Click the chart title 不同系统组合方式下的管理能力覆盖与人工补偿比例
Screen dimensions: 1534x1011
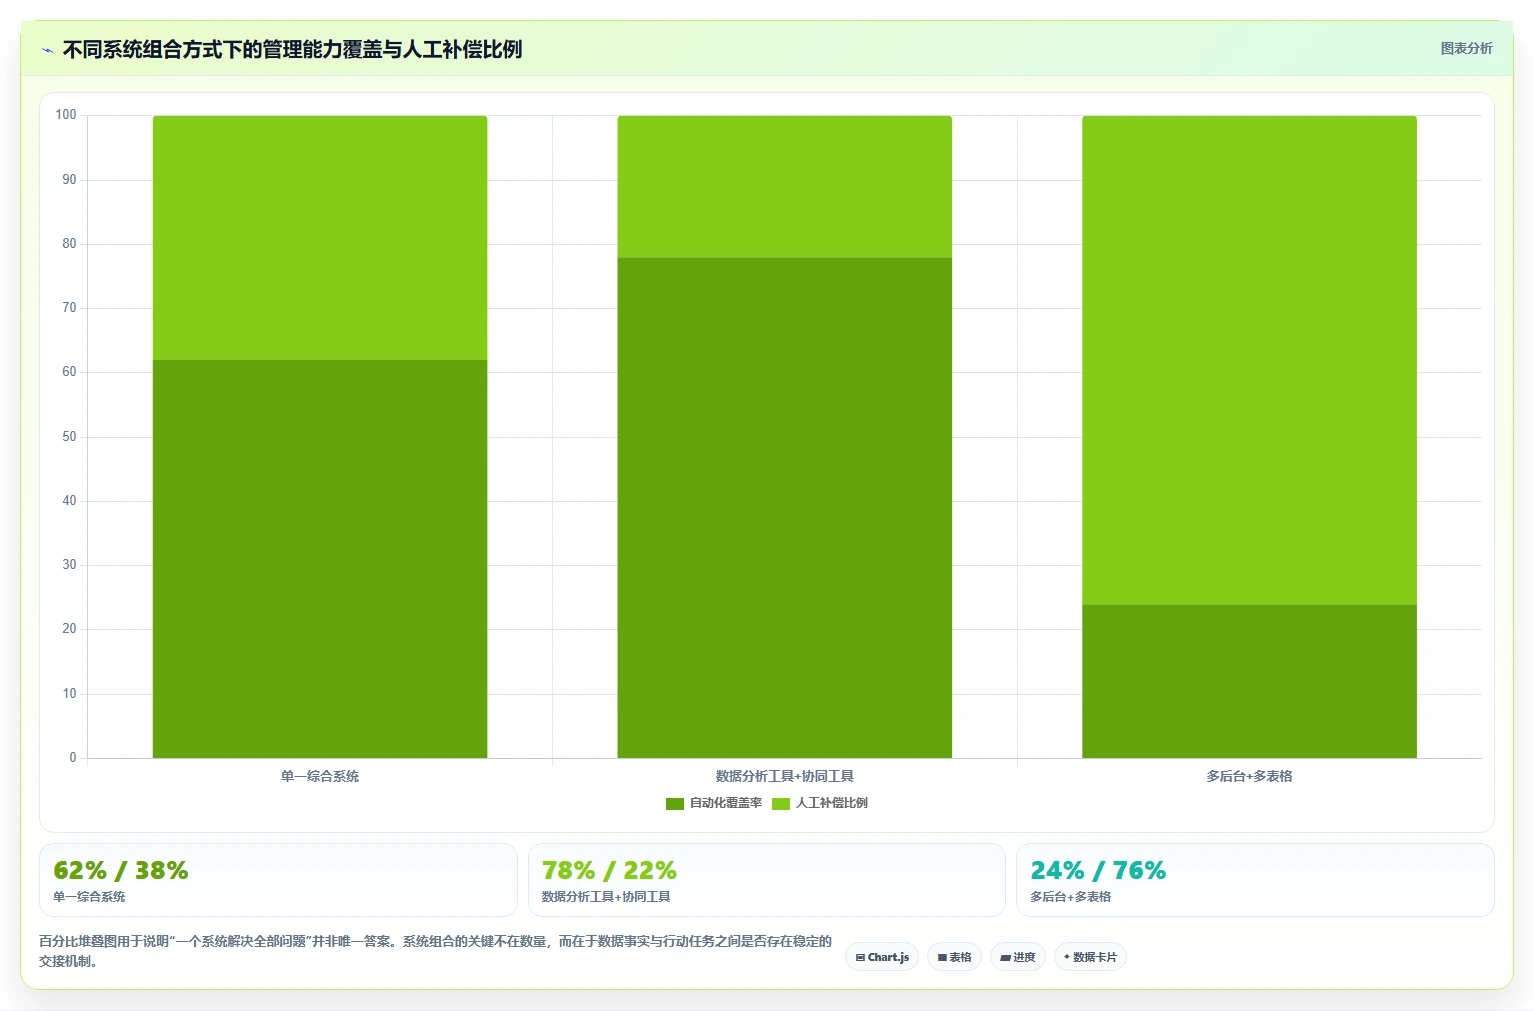pos(292,49)
